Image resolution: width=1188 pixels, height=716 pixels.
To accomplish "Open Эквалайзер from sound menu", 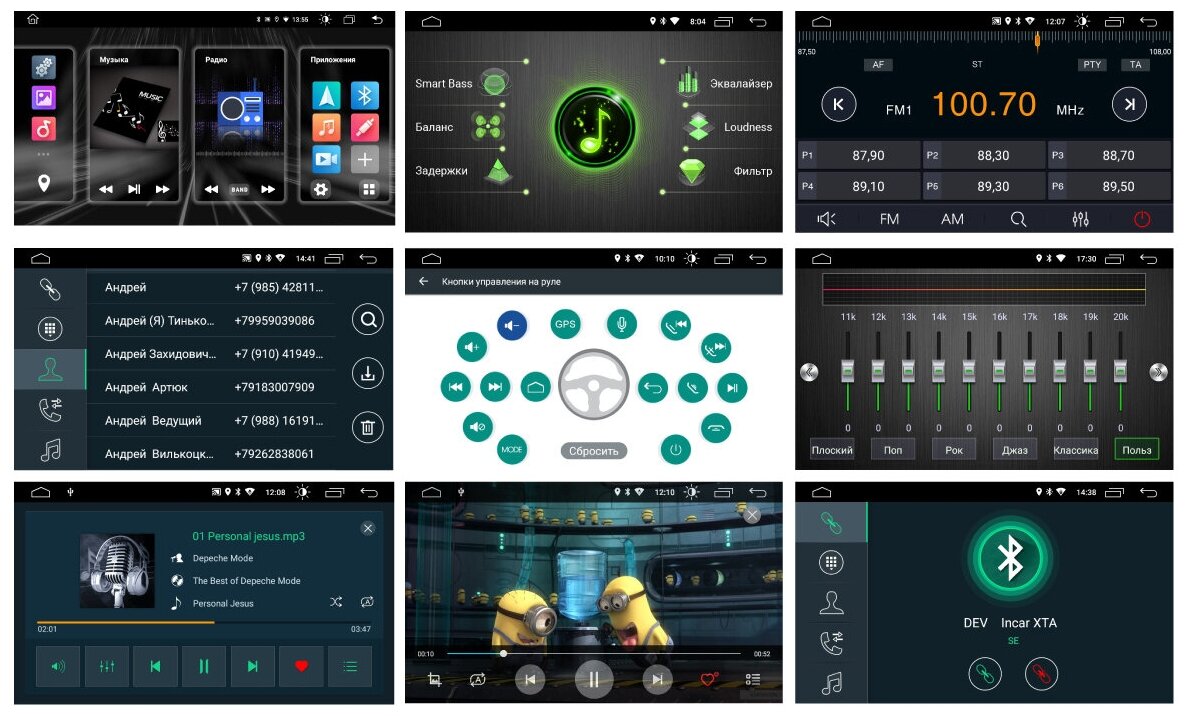I will 724,83.
